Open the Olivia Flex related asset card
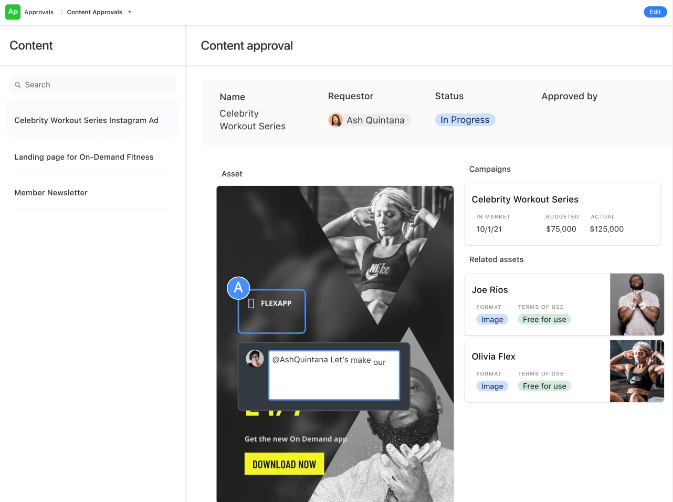 564,371
